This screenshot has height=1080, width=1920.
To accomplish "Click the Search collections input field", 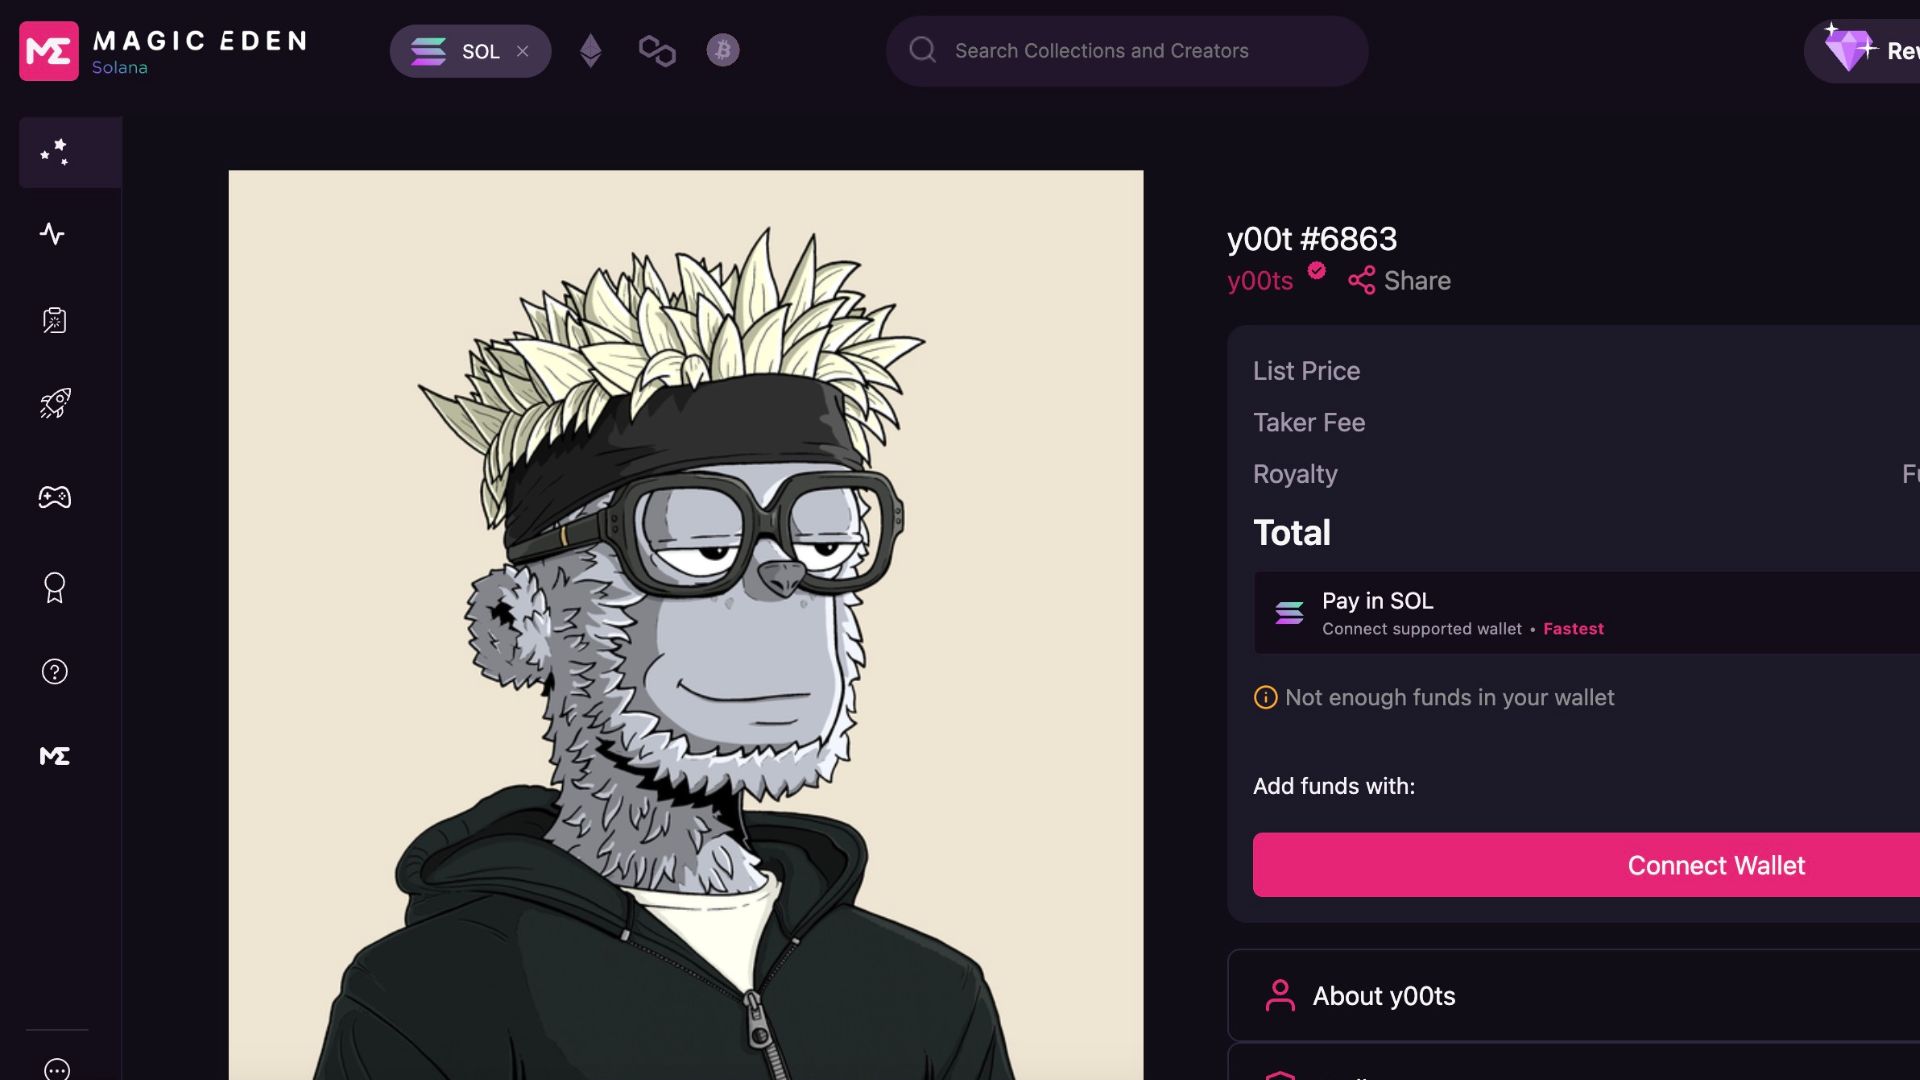I will tap(1126, 50).
